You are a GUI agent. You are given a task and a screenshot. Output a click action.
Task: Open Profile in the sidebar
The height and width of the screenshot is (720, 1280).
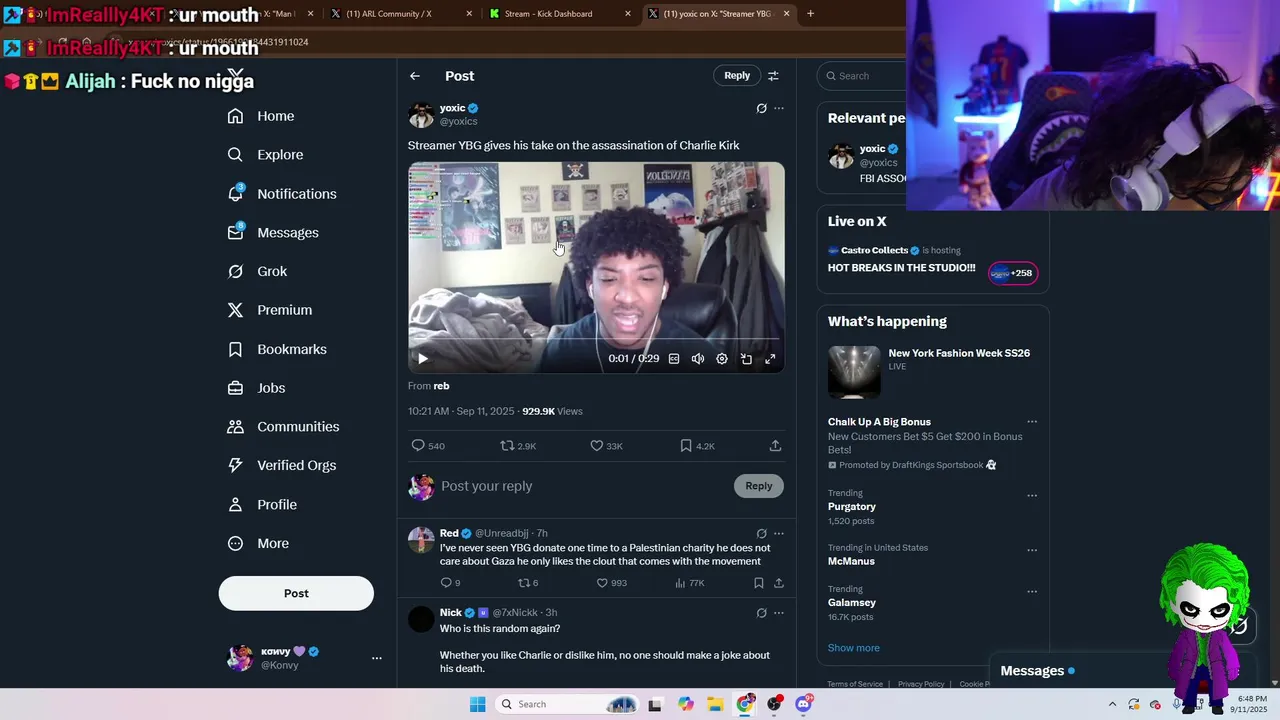[262, 505]
